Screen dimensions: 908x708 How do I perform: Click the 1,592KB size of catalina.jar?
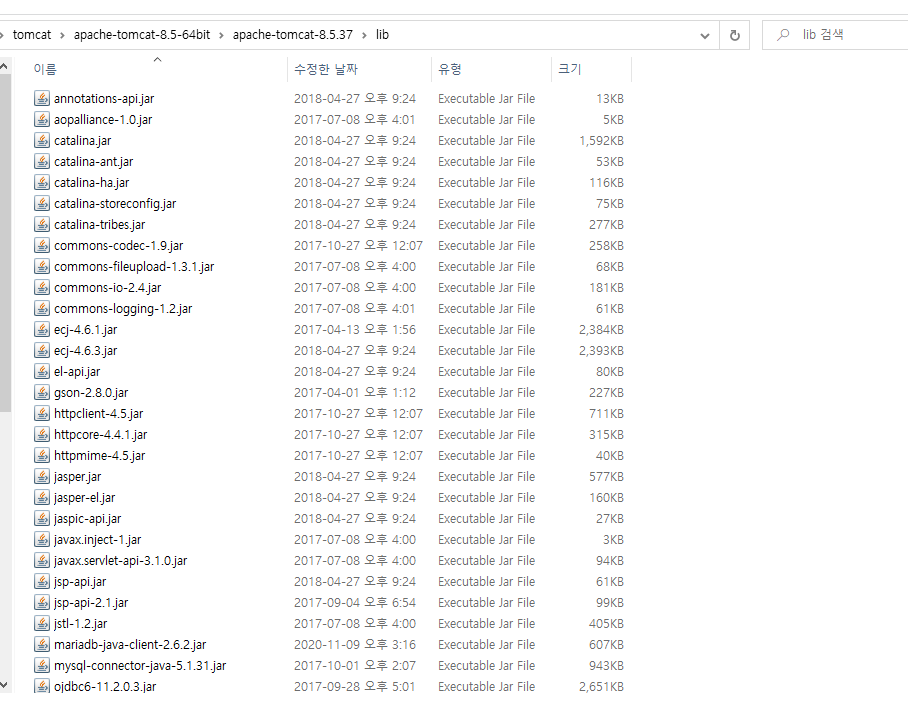coord(601,141)
